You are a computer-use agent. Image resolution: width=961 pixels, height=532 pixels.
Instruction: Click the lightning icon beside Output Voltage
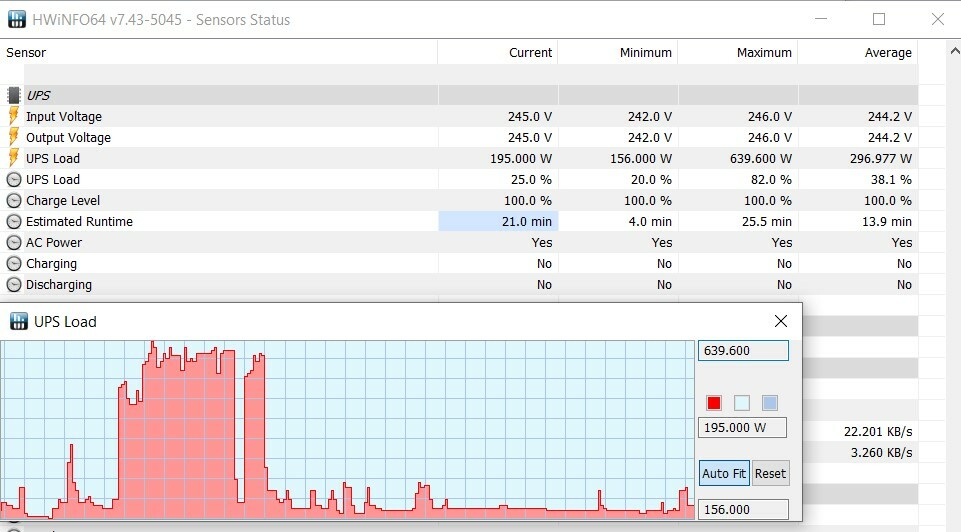[x=13, y=136]
